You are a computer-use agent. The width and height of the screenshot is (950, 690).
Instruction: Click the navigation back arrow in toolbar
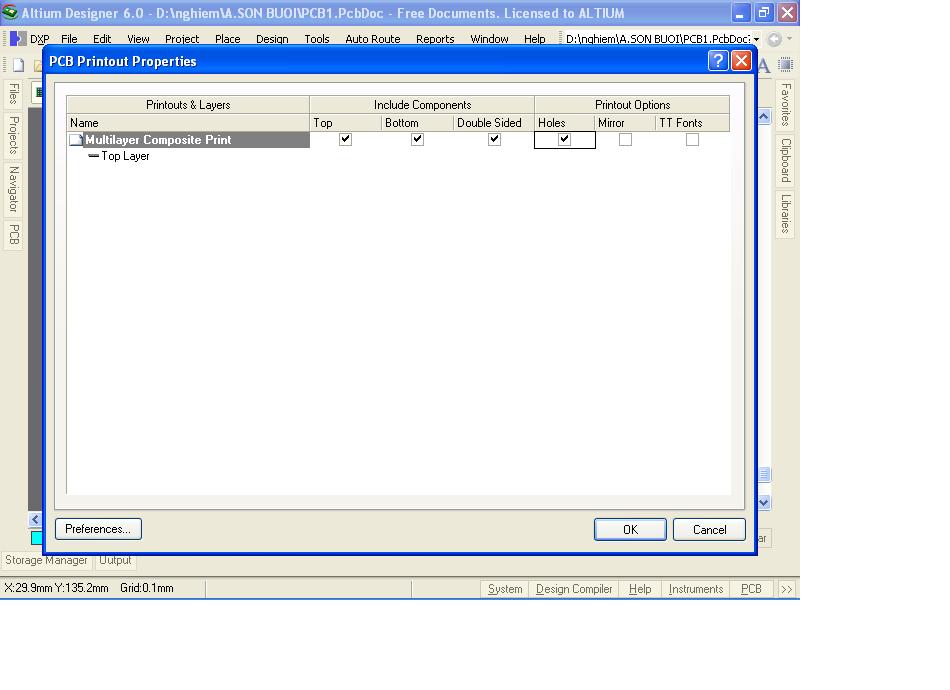click(x=774, y=39)
